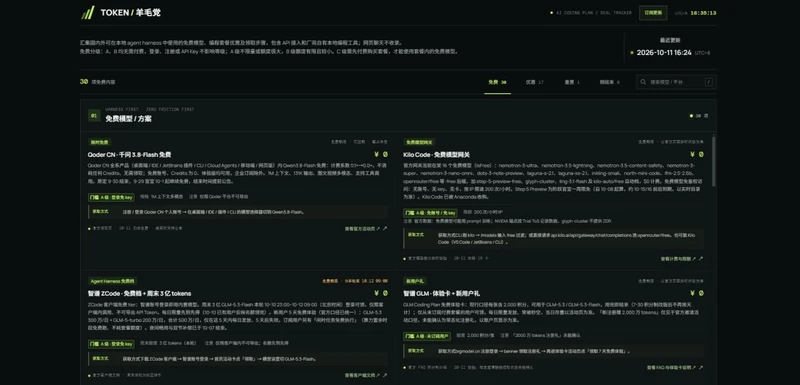Image resolution: width=800 pixels, height=385 pixels.
Task: Click the ZCode card 门槛 A级·登录免 key badge
Action: (111, 344)
